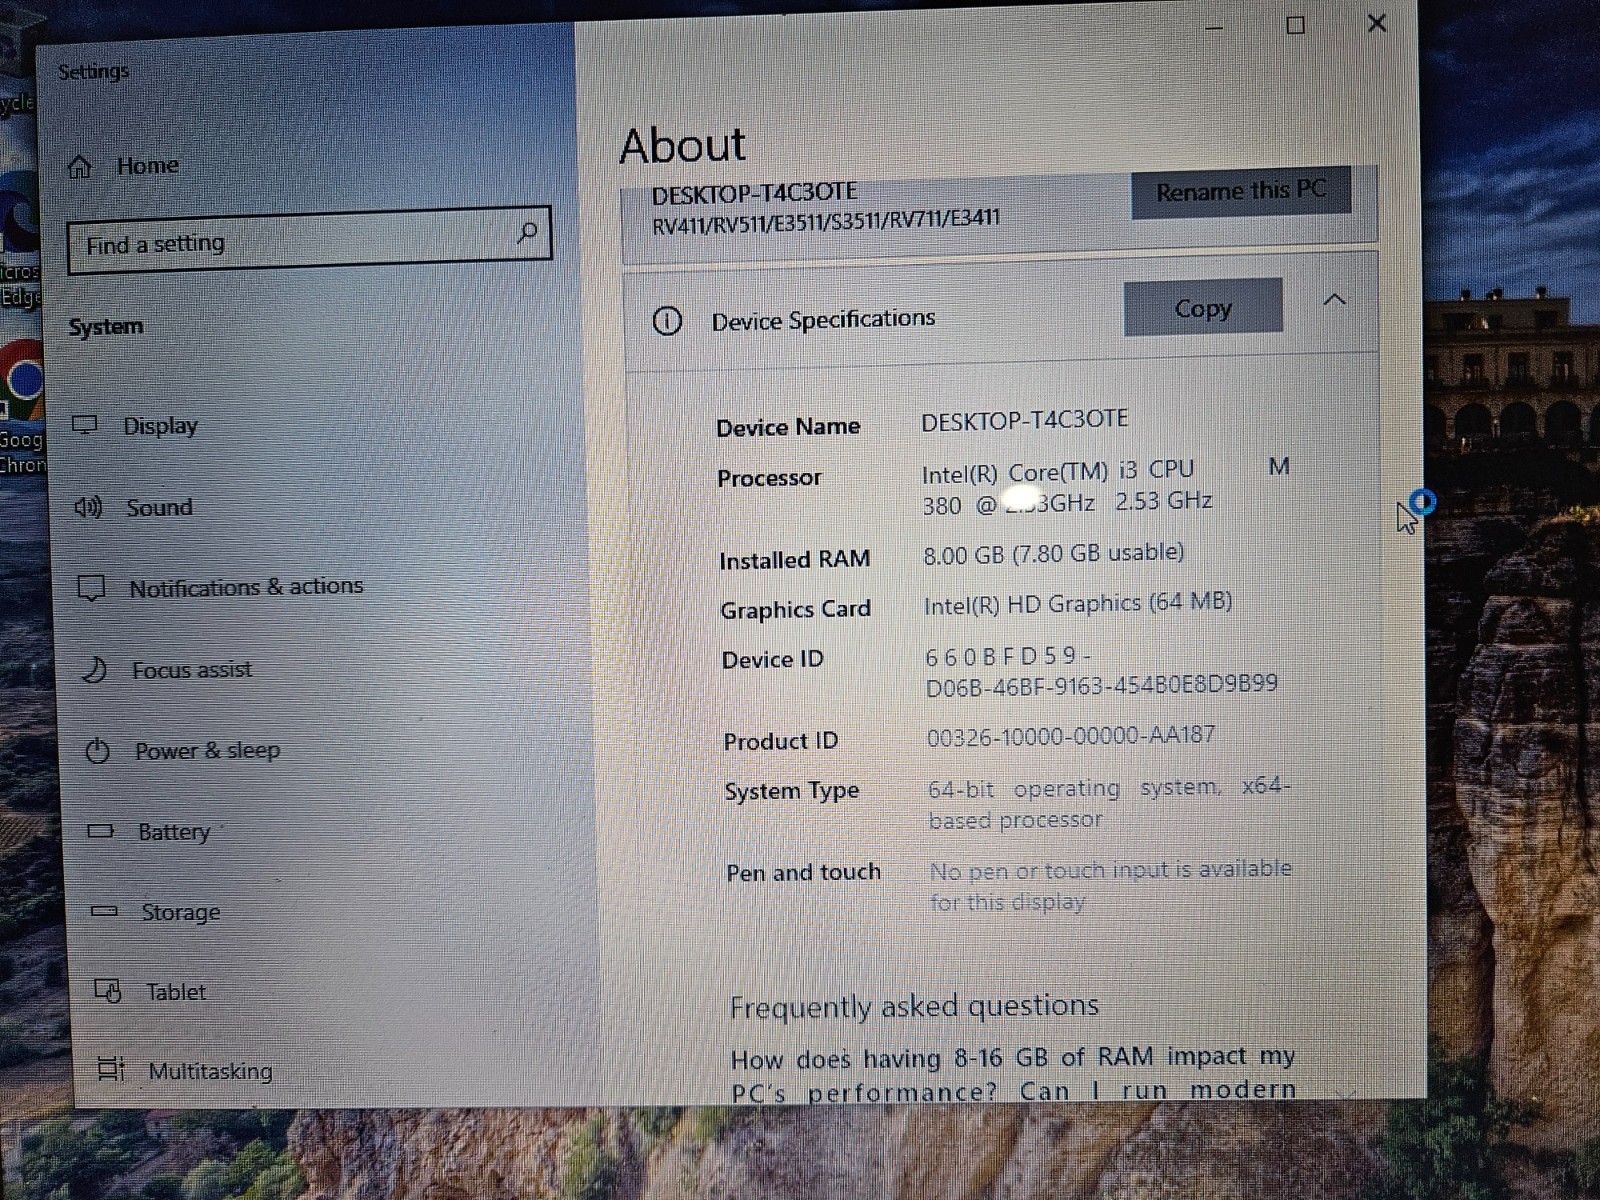This screenshot has height=1200, width=1600.
Task: Select the Installed RAM value 8.00 GB
Action: coord(1053,553)
